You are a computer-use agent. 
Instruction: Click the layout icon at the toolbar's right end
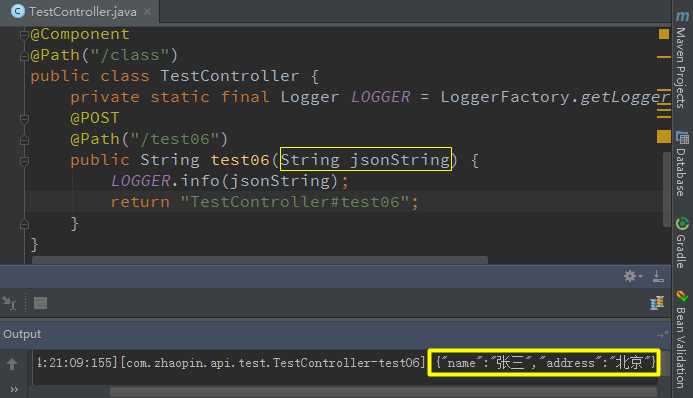[x=657, y=303]
